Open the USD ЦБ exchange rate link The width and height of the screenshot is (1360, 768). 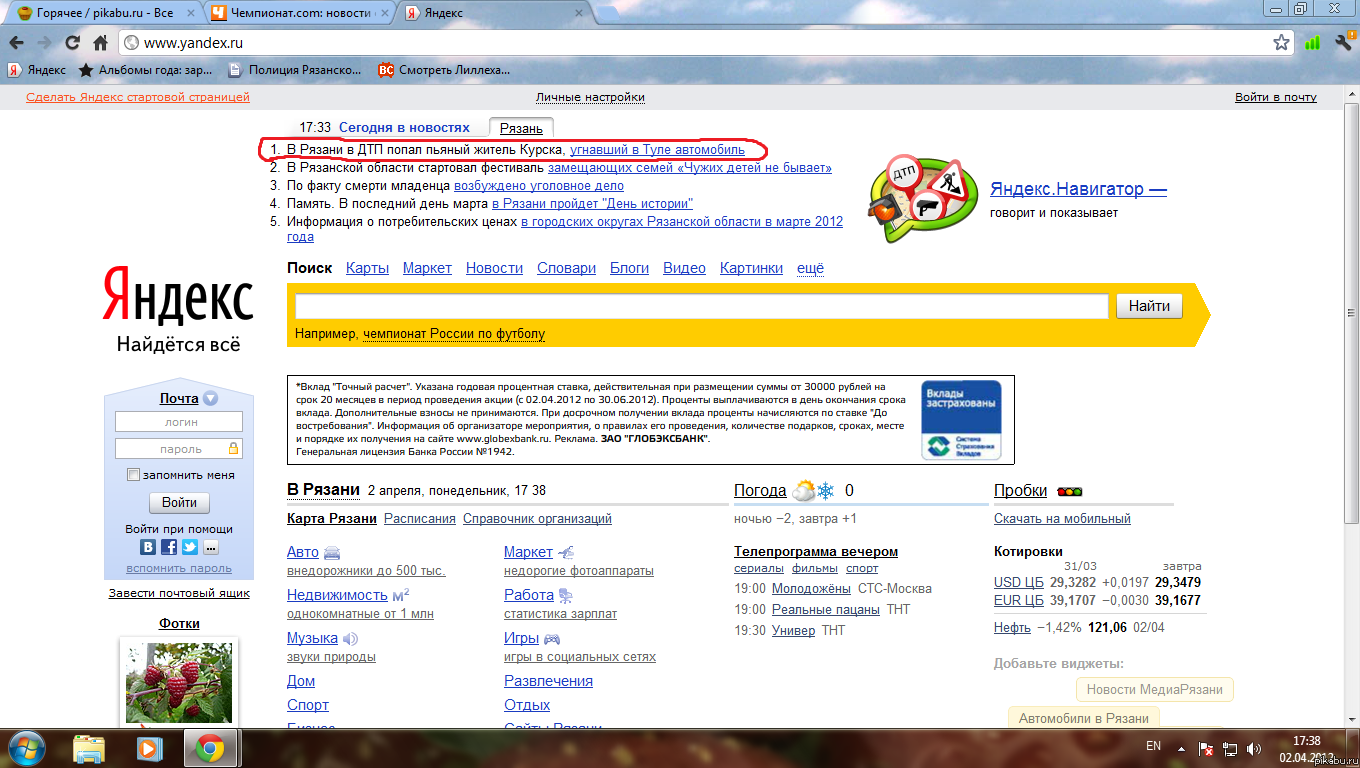point(1019,582)
